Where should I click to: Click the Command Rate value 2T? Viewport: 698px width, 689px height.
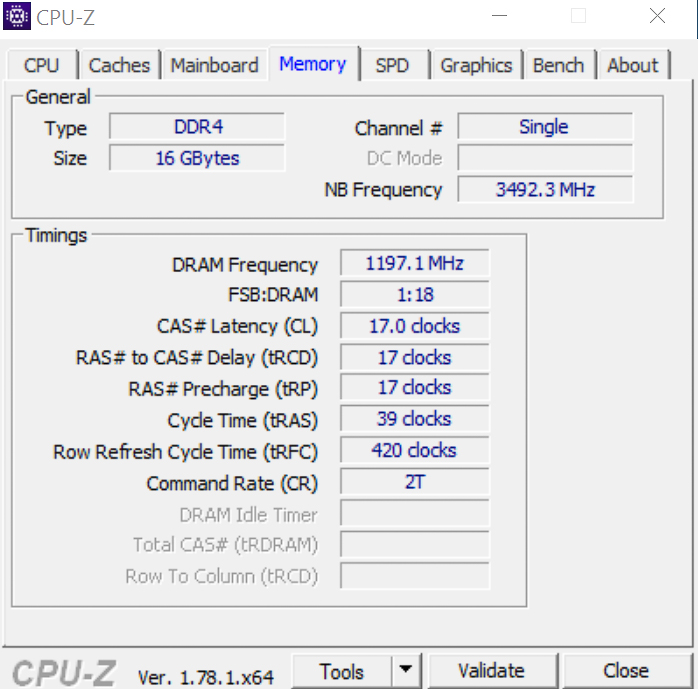pyautogui.click(x=415, y=482)
